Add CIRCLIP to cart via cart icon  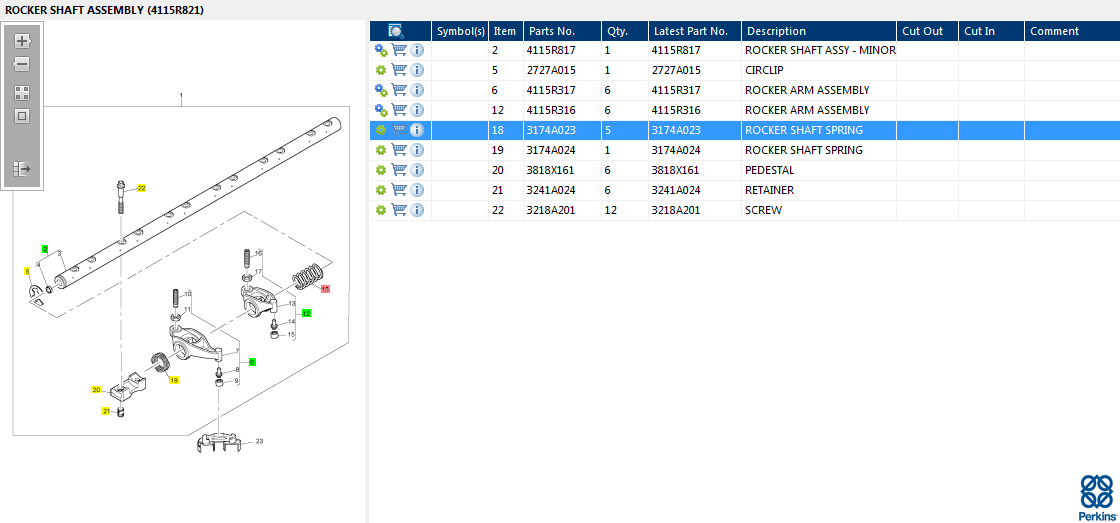pyautogui.click(x=399, y=70)
